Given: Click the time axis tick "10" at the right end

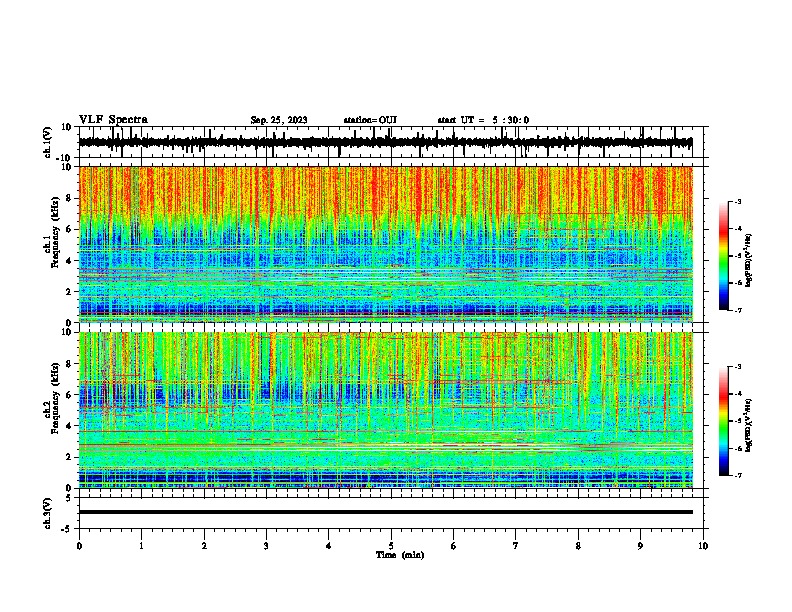Looking at the screenshot, I should (x=703, y=546).
